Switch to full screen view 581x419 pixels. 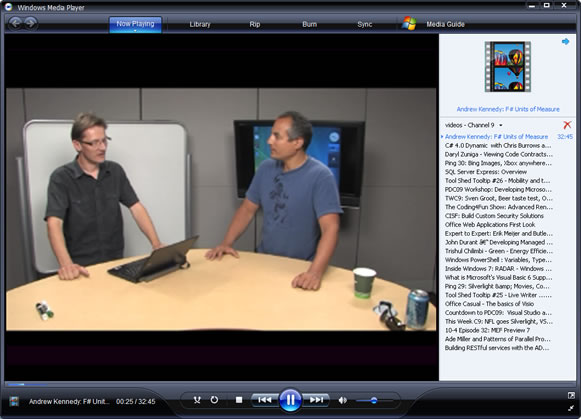571,395
